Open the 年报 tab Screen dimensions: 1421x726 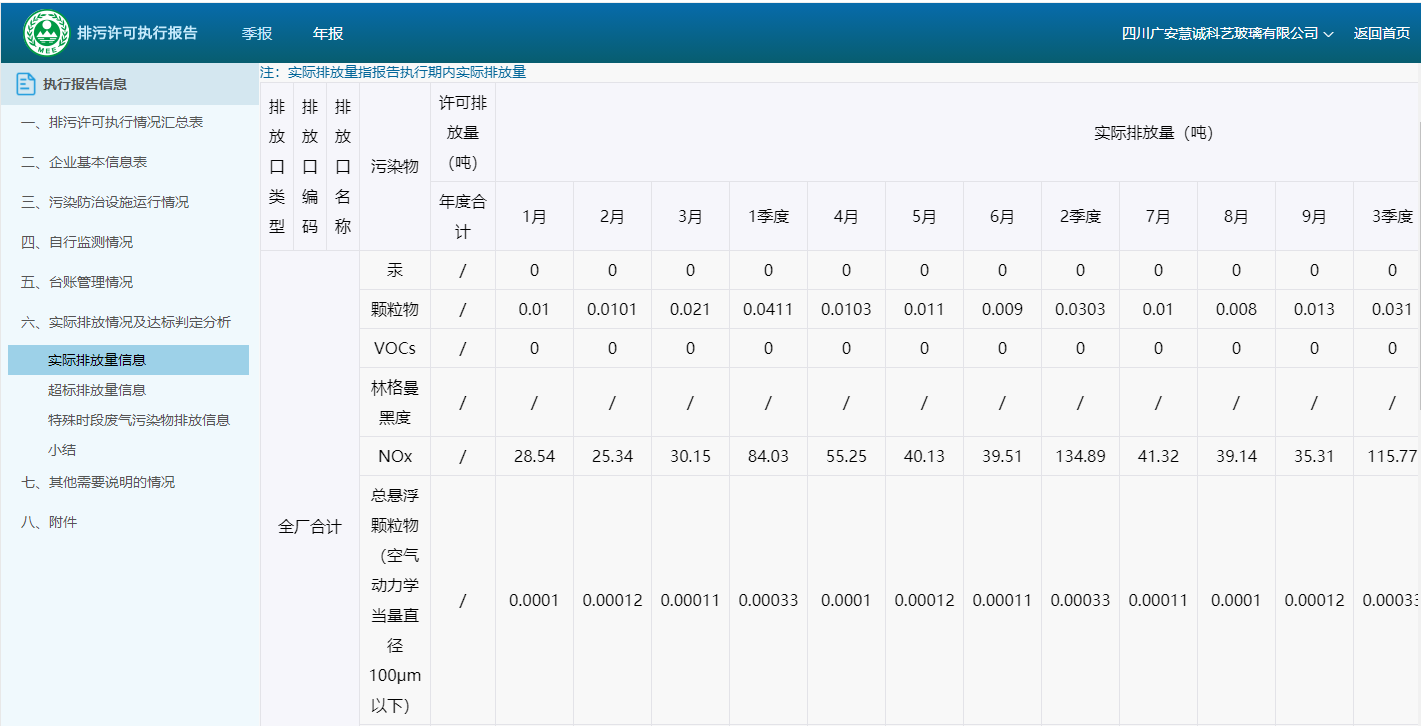[328, 33]
